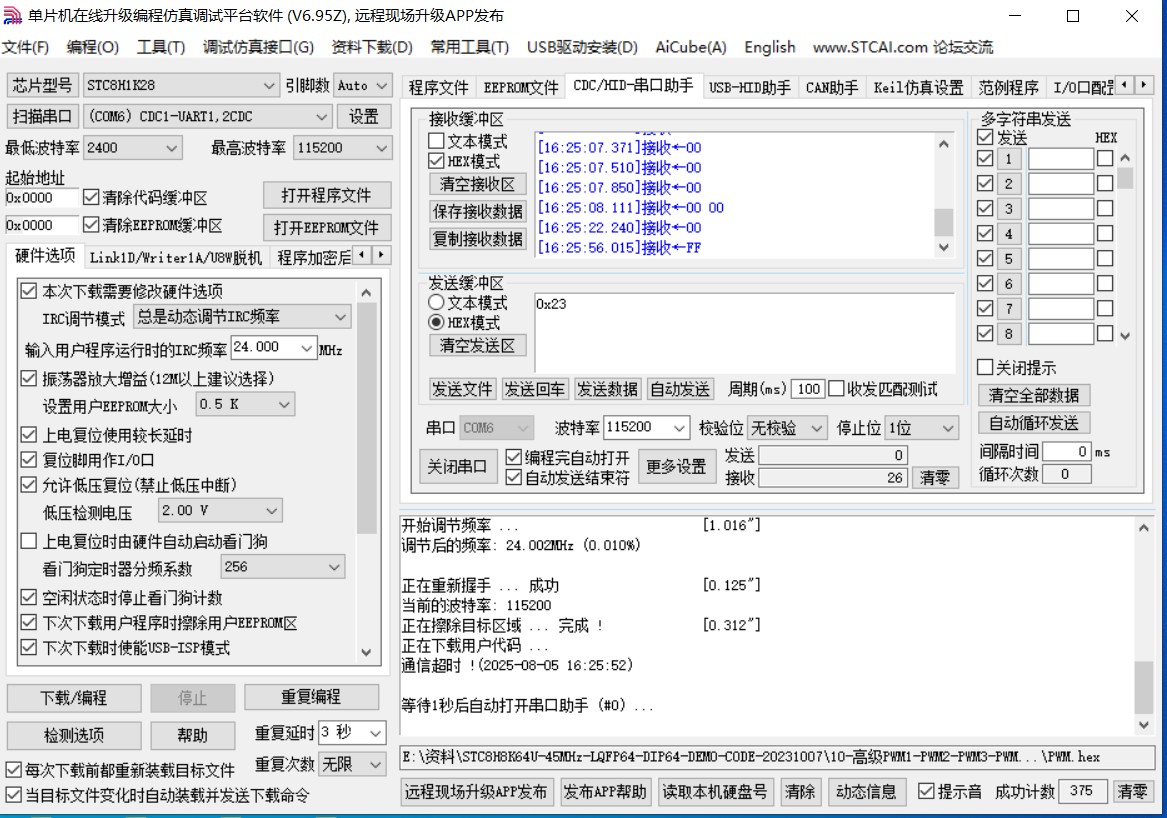This screenshot has height=818, width=1167.
Task: Open 校验位 无校验 dropdown
Action: pos(787,428)
